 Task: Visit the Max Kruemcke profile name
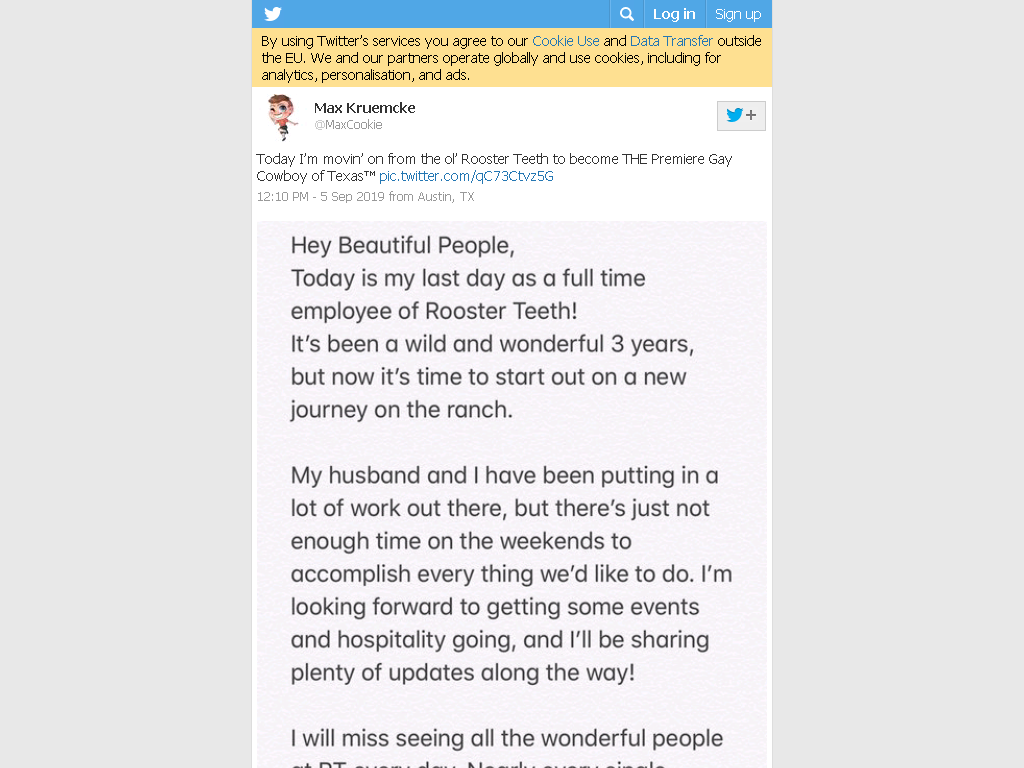(x=364, y=108)
